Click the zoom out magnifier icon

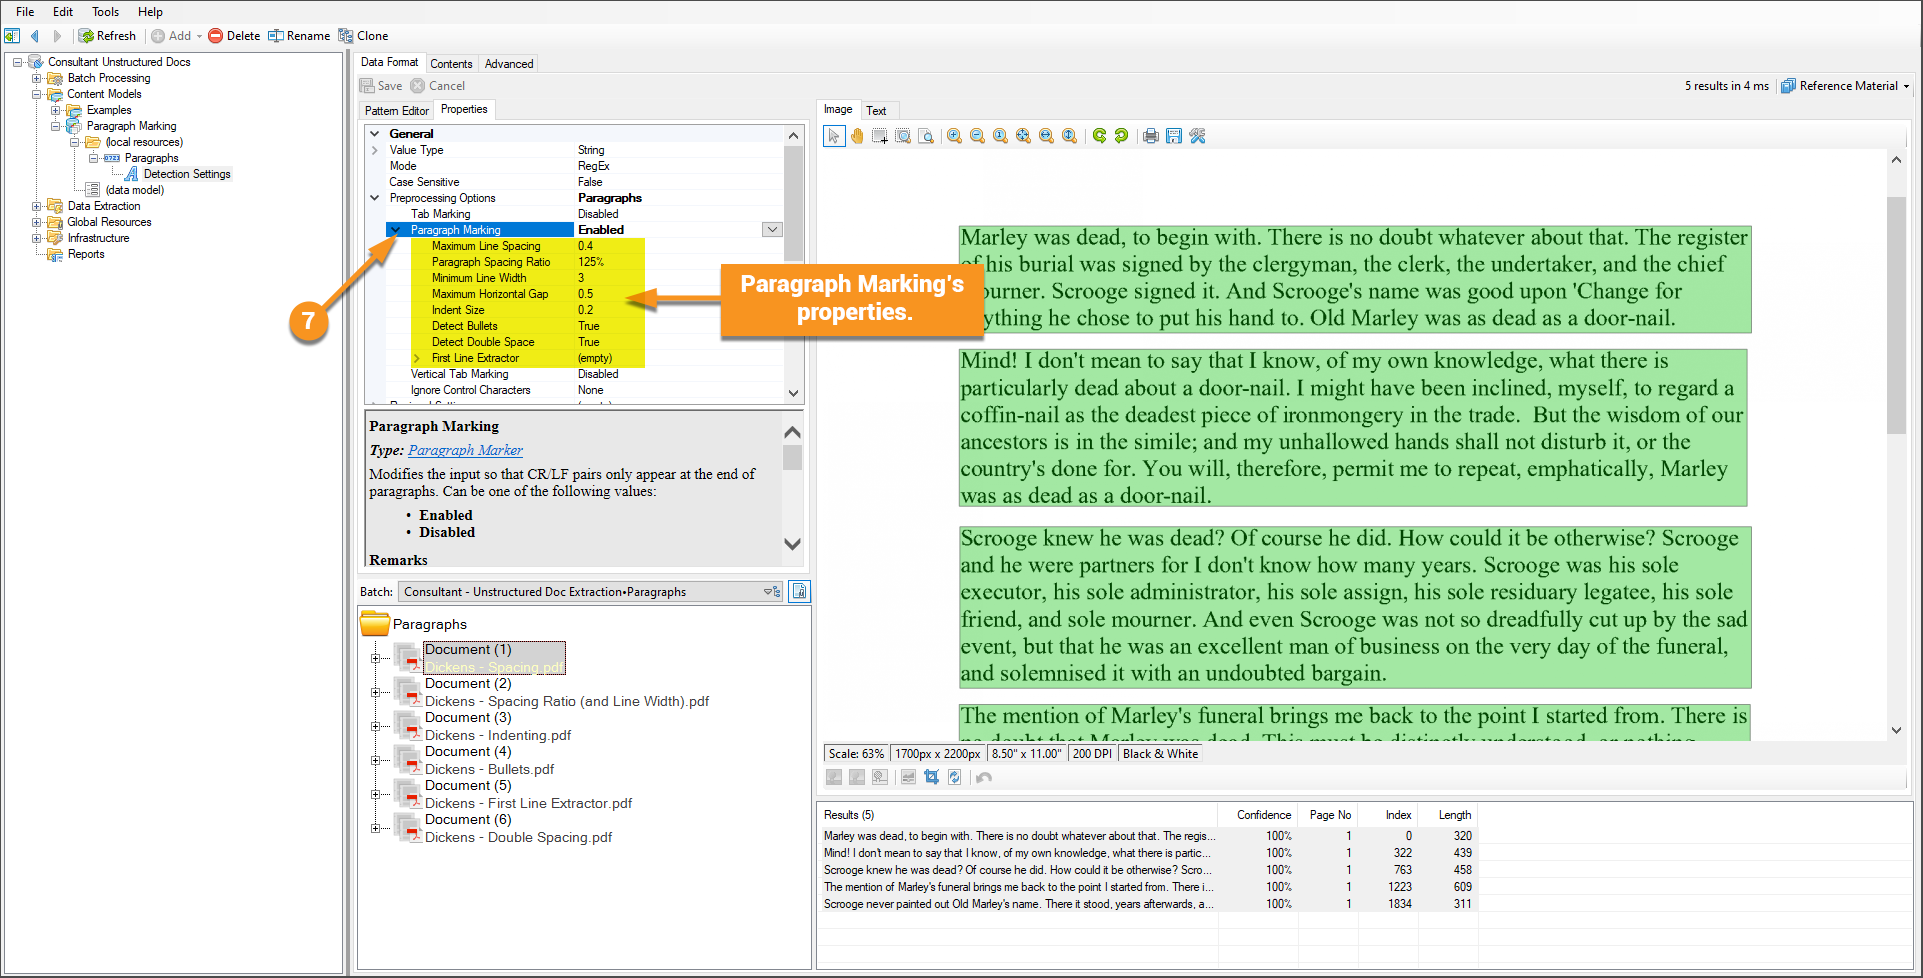[977, 136]
